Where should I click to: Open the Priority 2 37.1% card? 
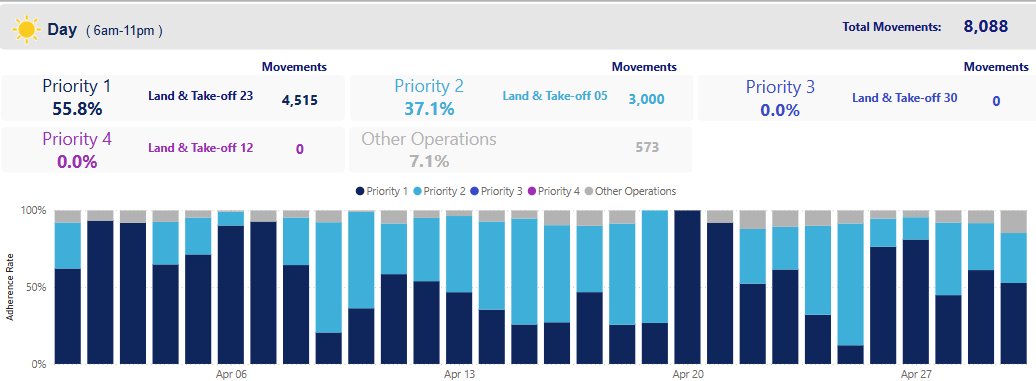click(x=521, y=98)
